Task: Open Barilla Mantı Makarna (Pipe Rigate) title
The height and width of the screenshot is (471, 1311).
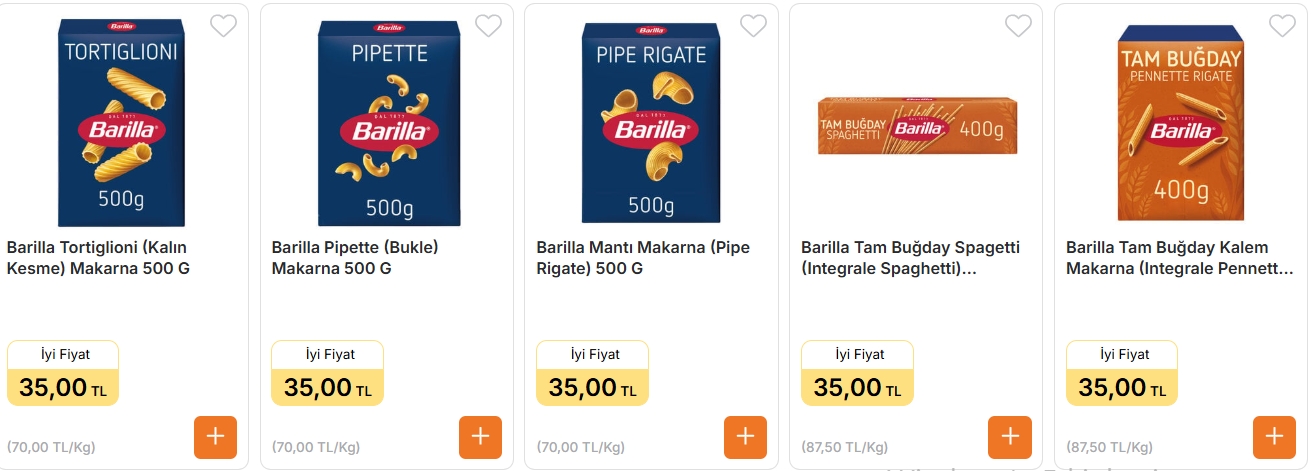Action: 643,258
